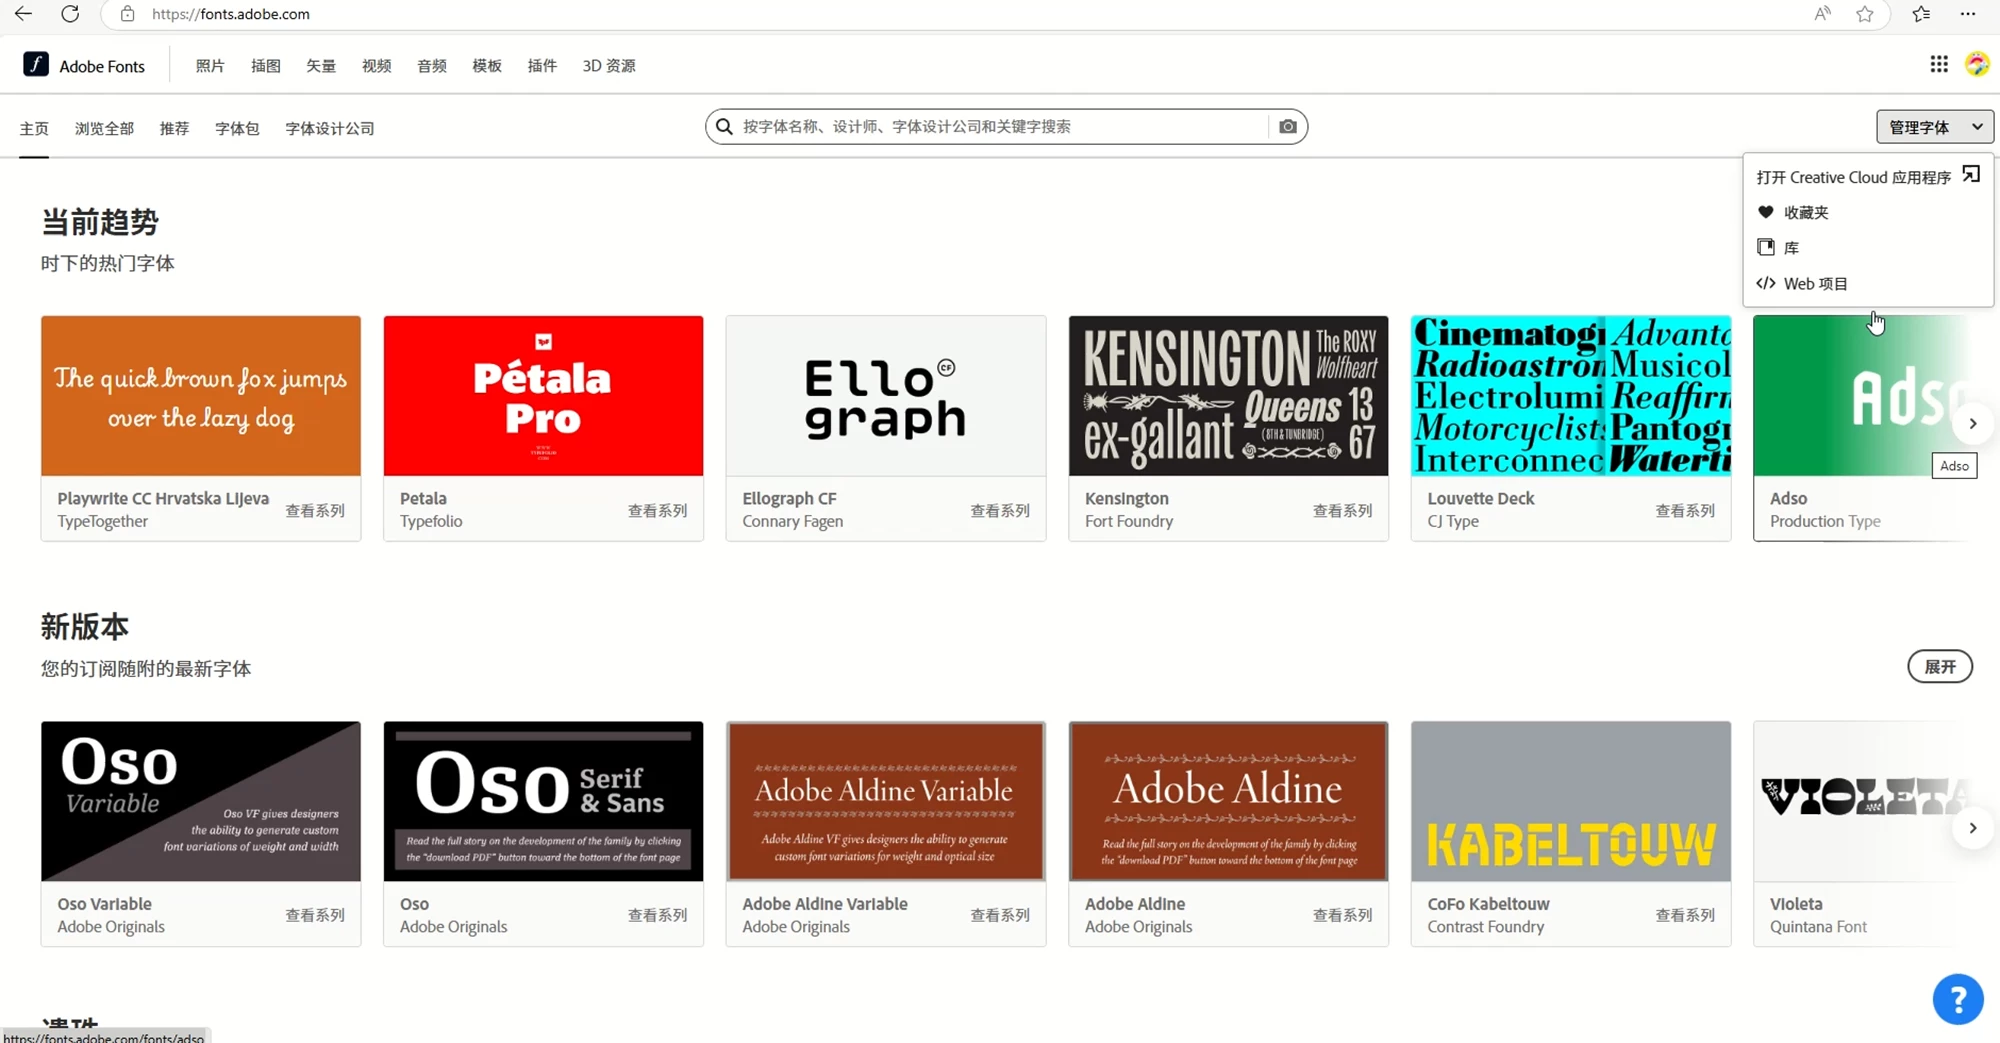Click 查看系列 for Petala

tap(657, 511)
